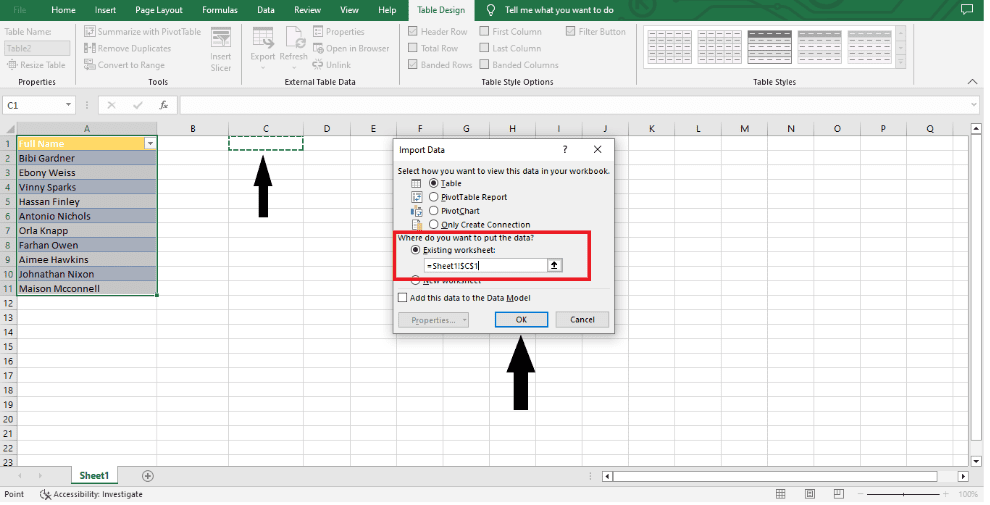The height and width of the screenshot is (505, 990).
Task: Open the Page Layout ribbon tab
Action: tap(159, 10)
